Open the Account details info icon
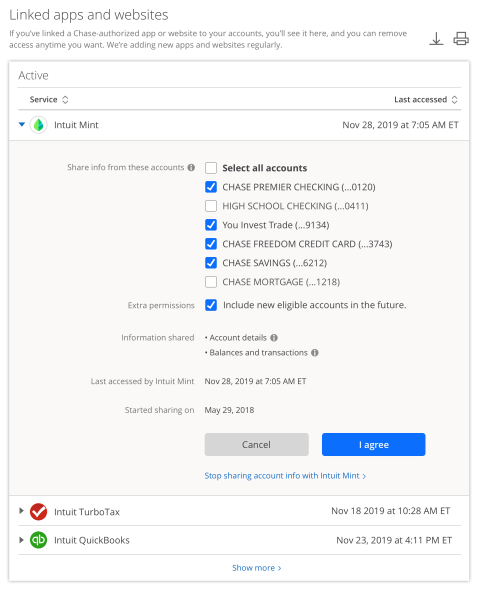The width and height of the screenshot is (478, 590). (x=274, y=338)
